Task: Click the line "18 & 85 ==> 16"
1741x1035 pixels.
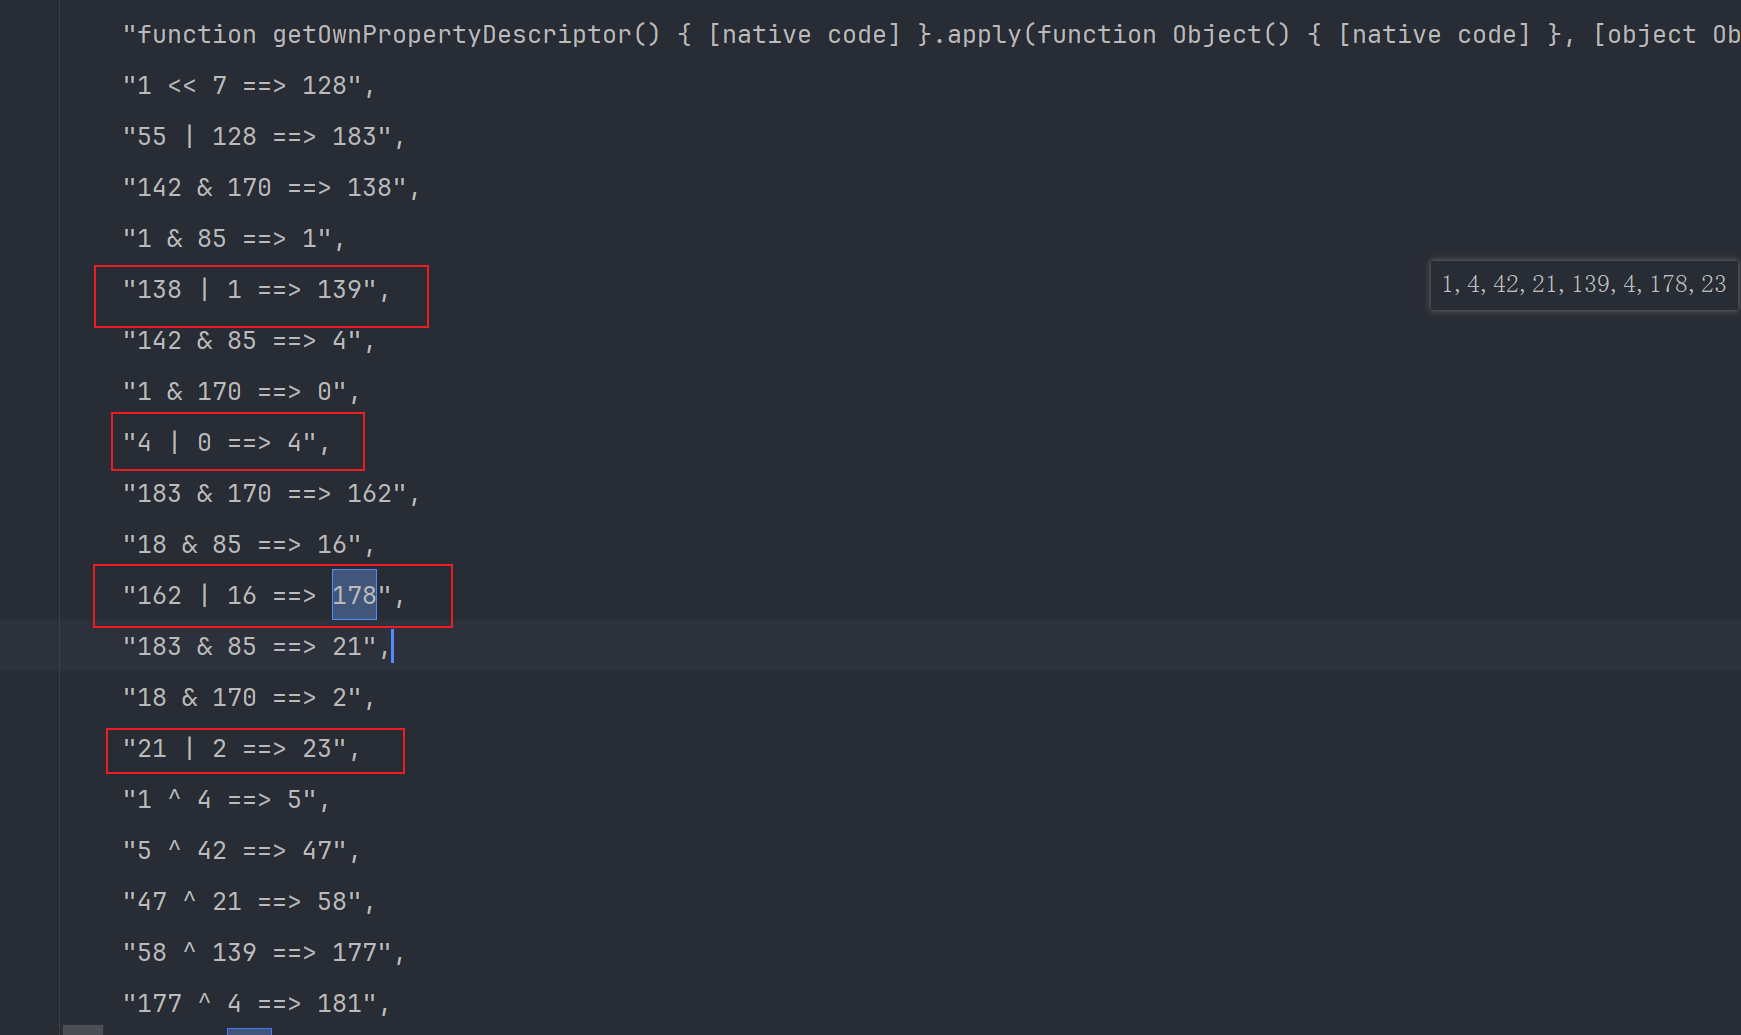Action: [248, 545]
